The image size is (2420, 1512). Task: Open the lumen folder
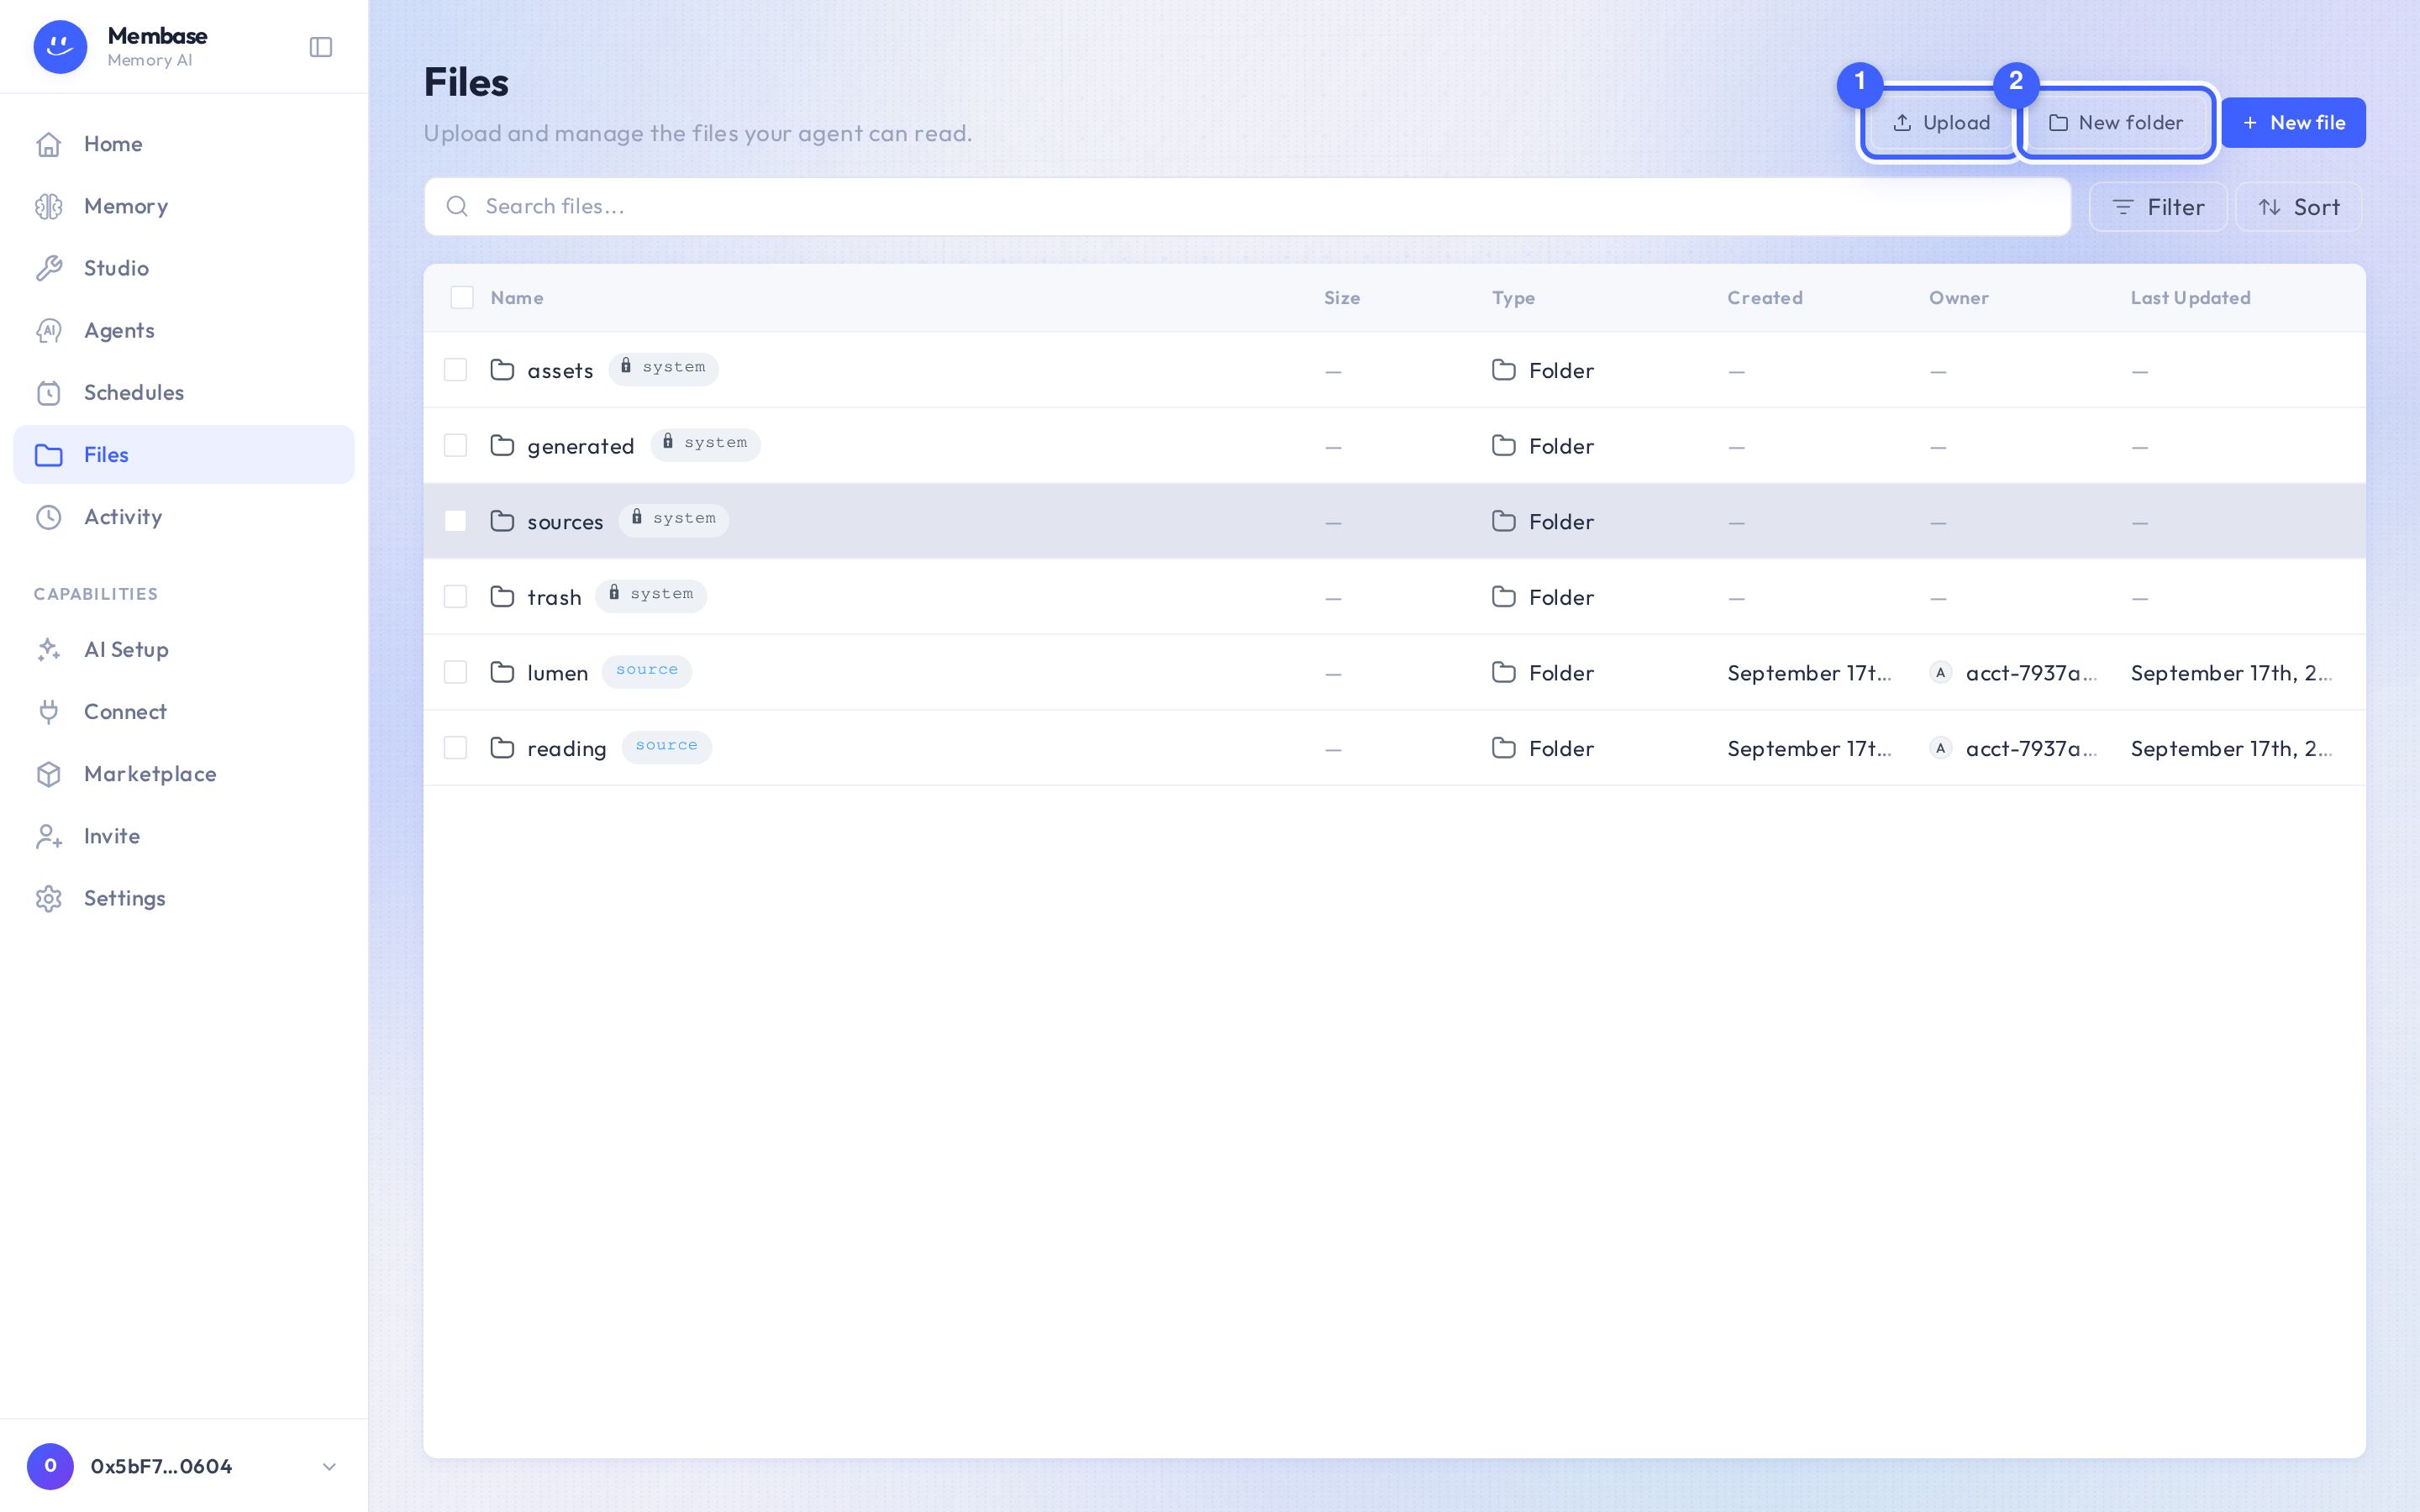(557, 673)
